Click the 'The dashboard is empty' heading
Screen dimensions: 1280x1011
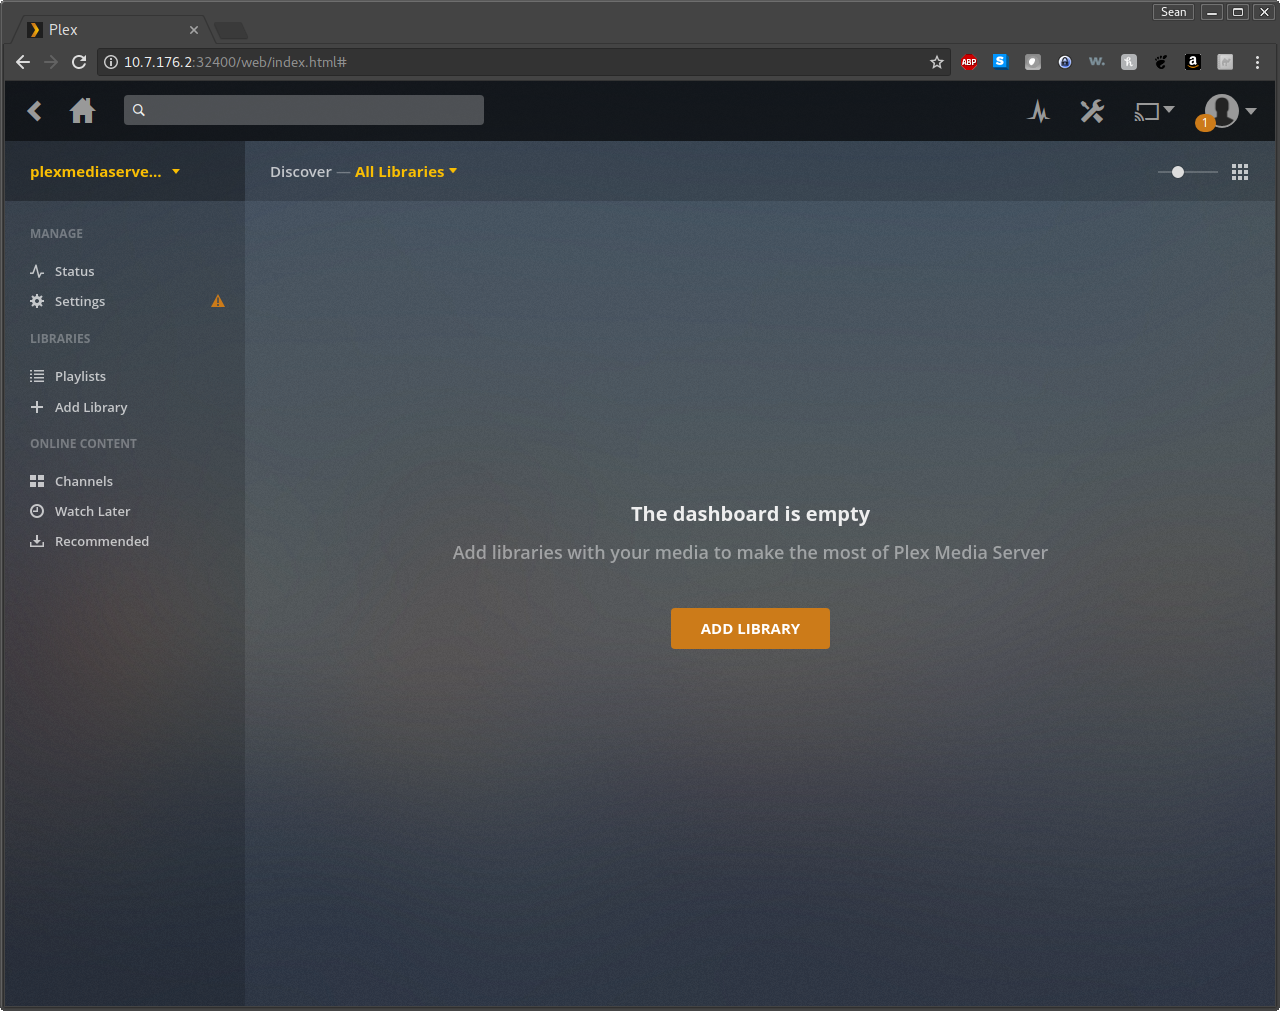point(750,514)
